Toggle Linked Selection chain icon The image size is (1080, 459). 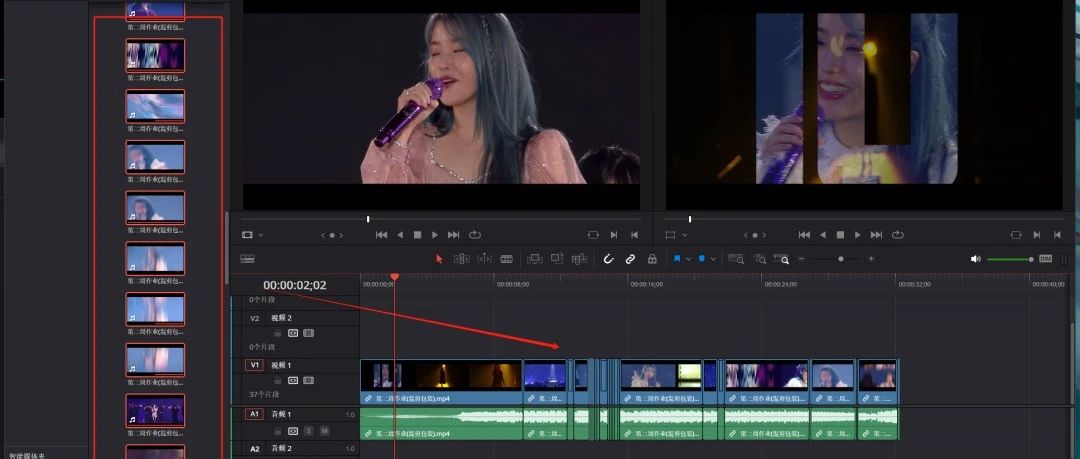(x=630, y=259)
